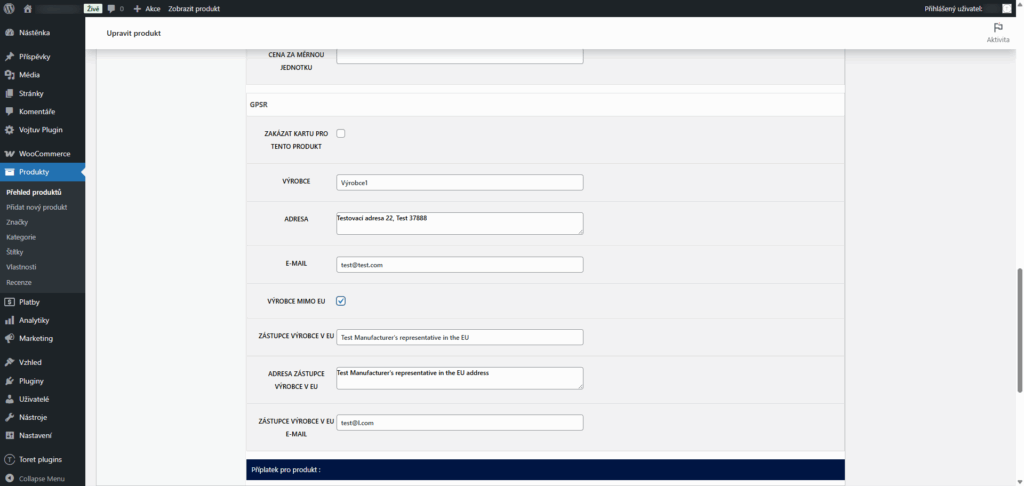Untick the 'Výrobce mimo EU' checkbox

point(341,301)
